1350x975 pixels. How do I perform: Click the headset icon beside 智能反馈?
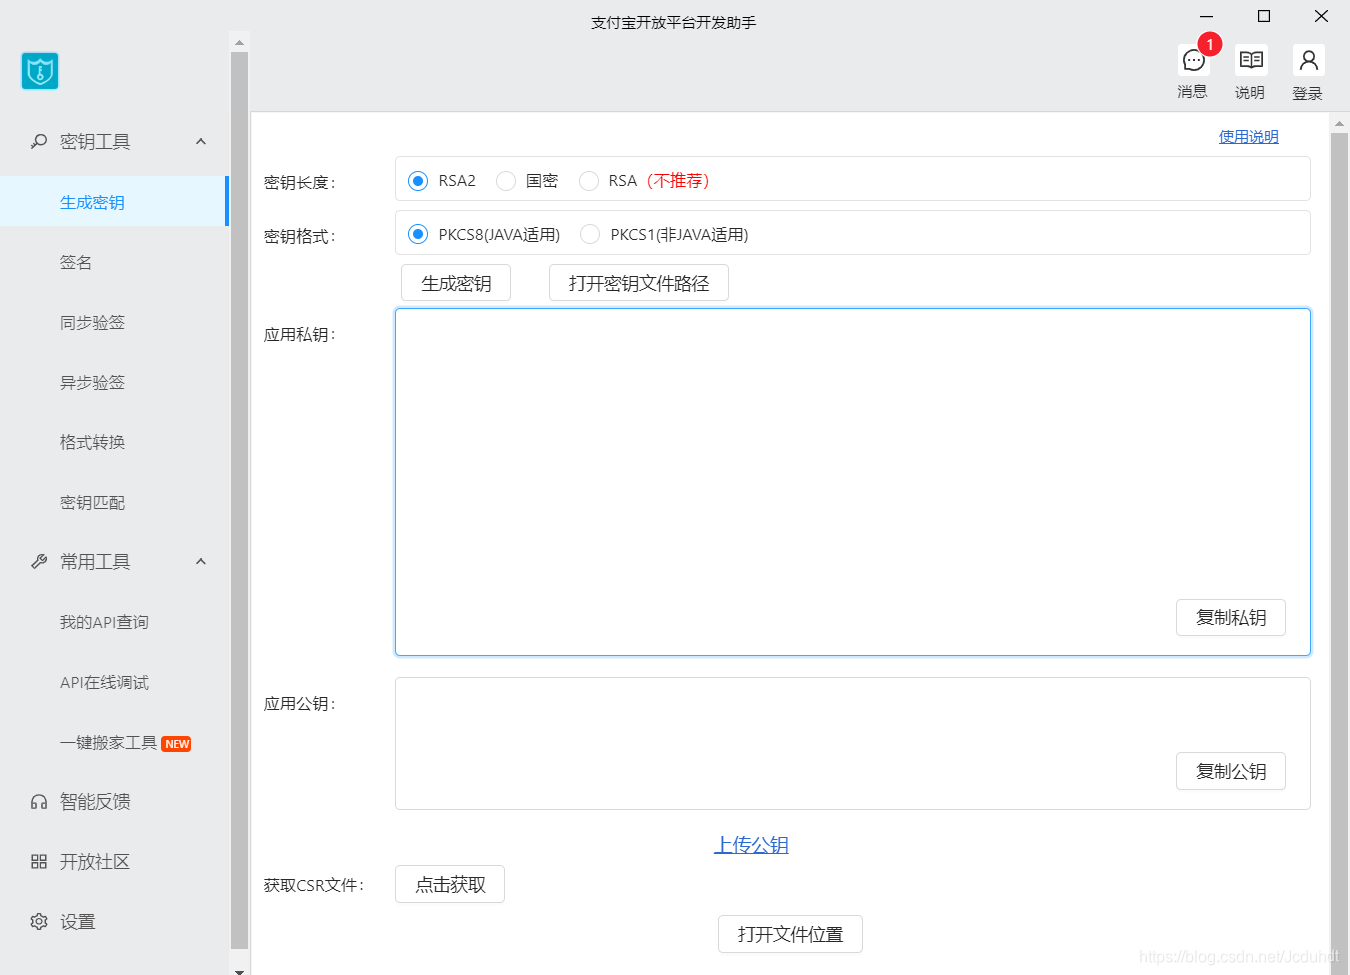coord(39,801)
